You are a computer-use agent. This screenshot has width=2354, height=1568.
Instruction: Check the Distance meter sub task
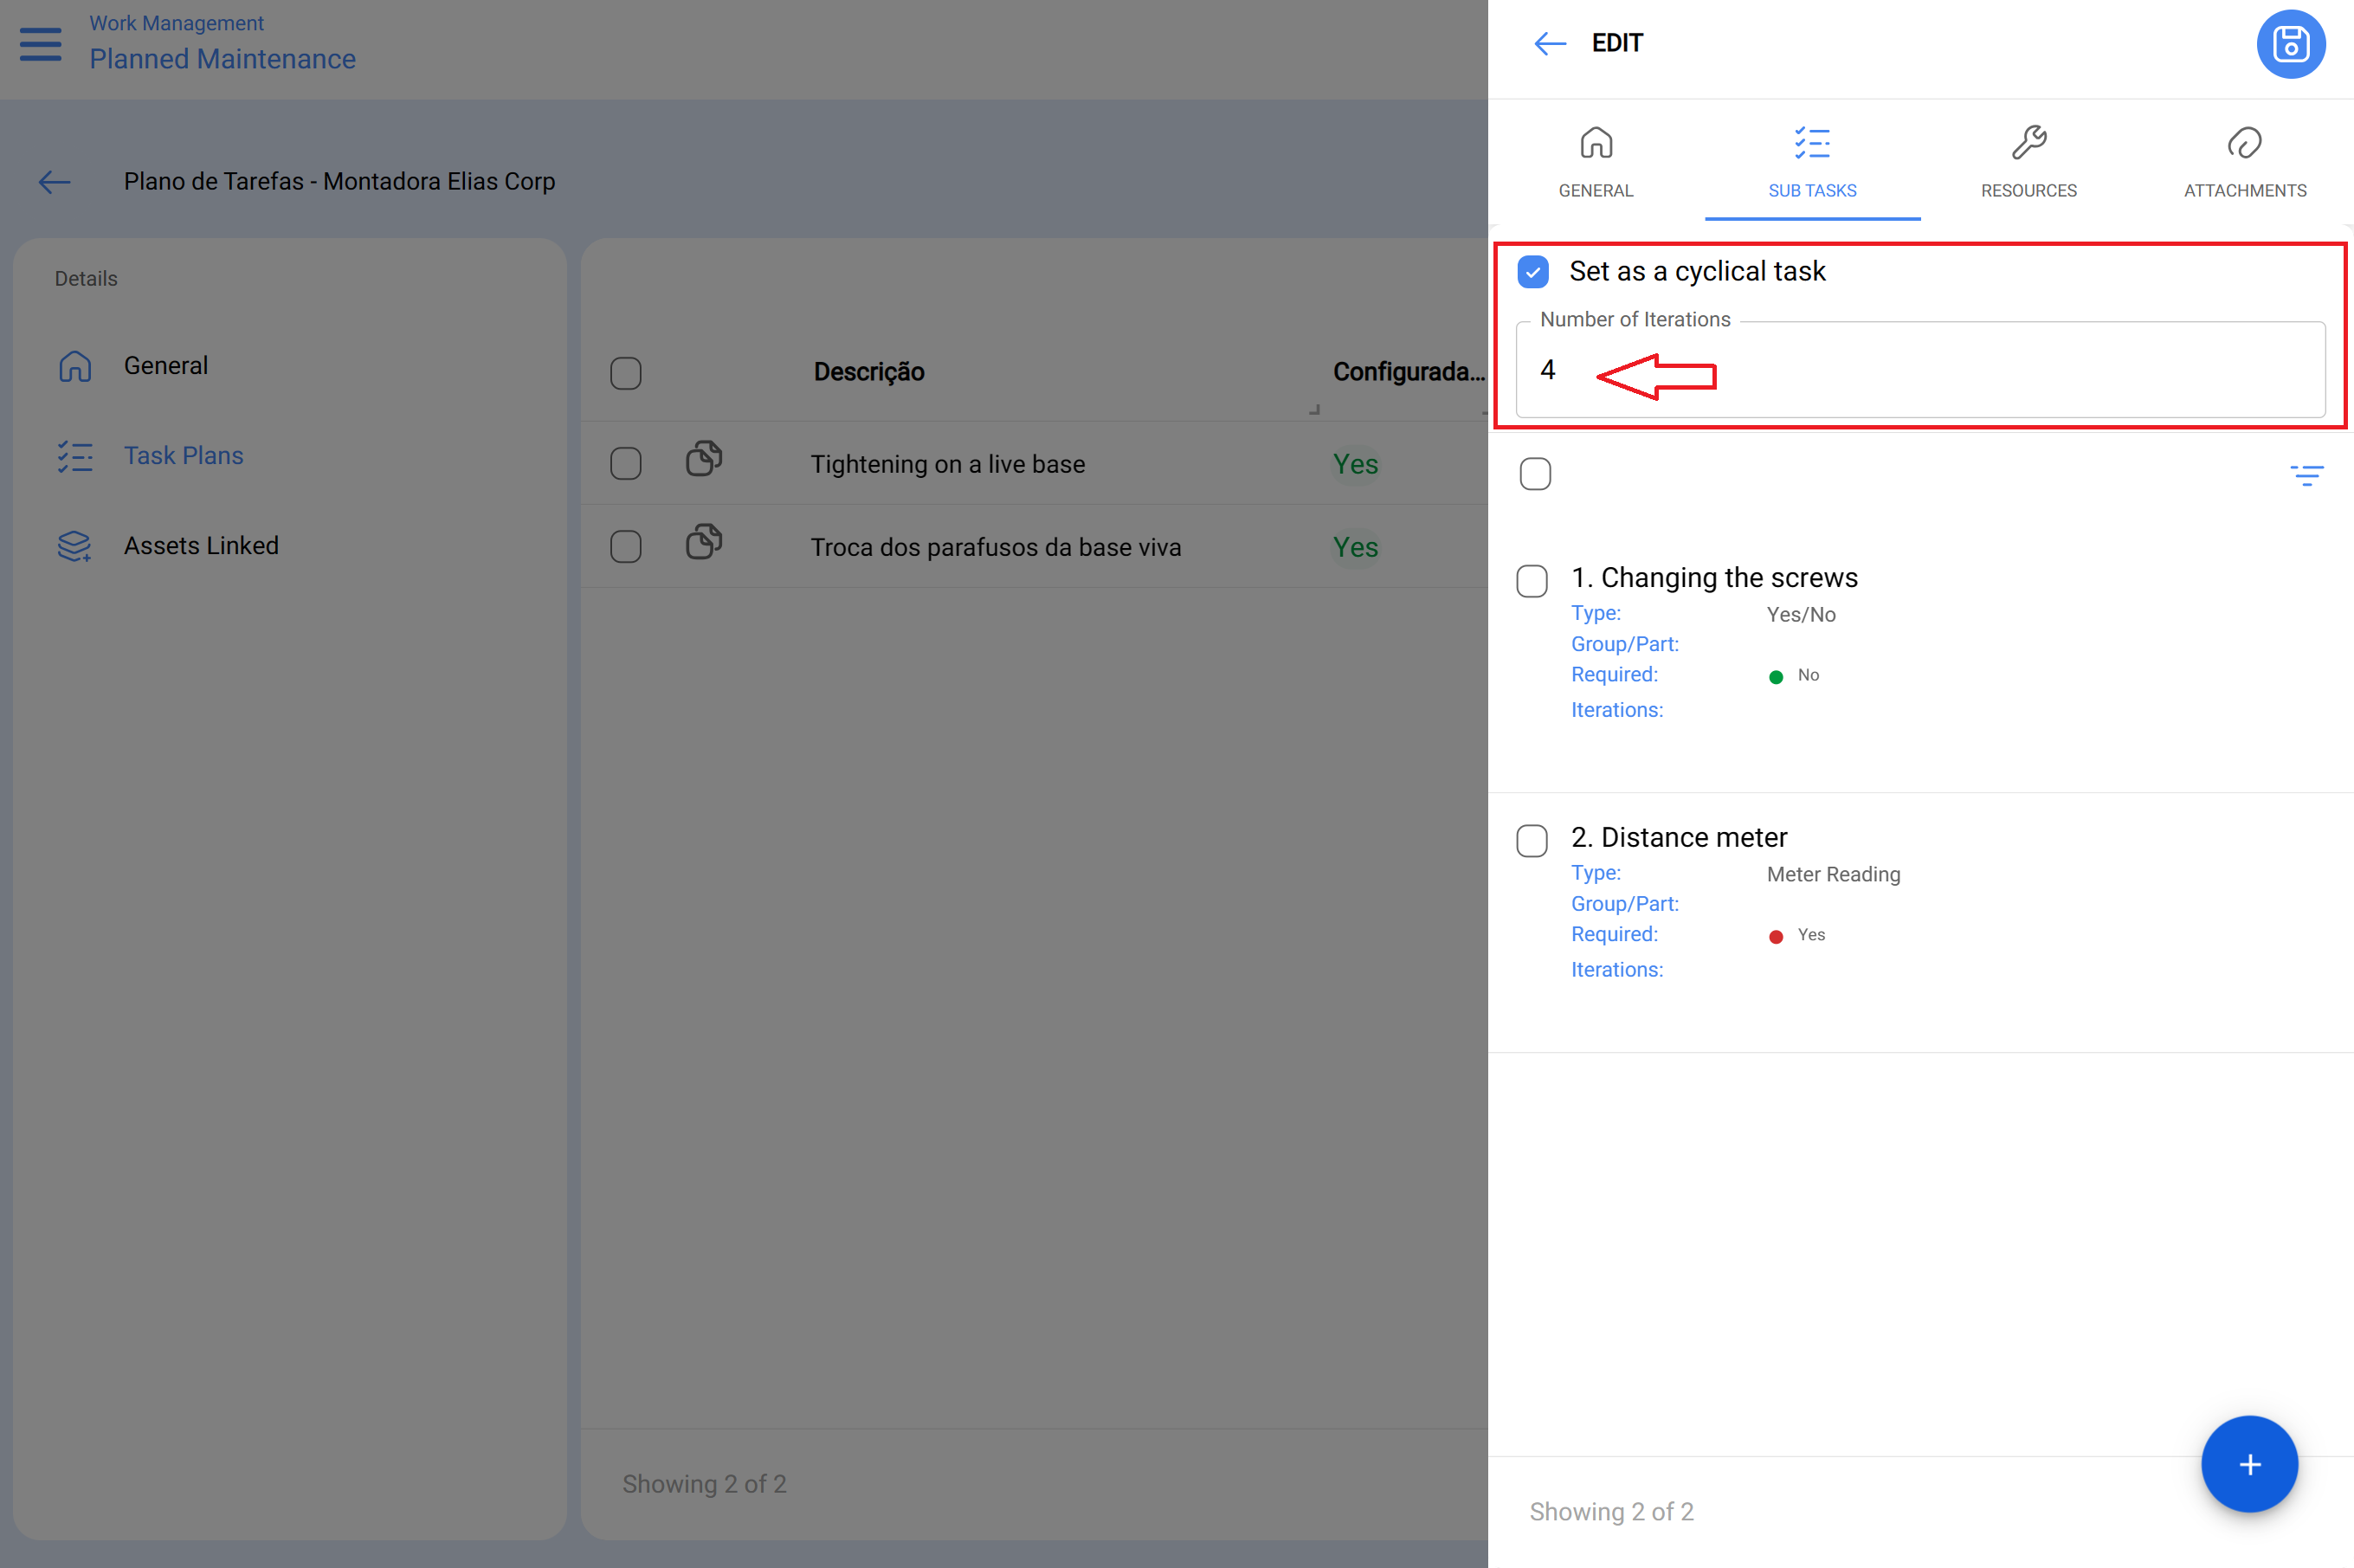point(1531,840)
